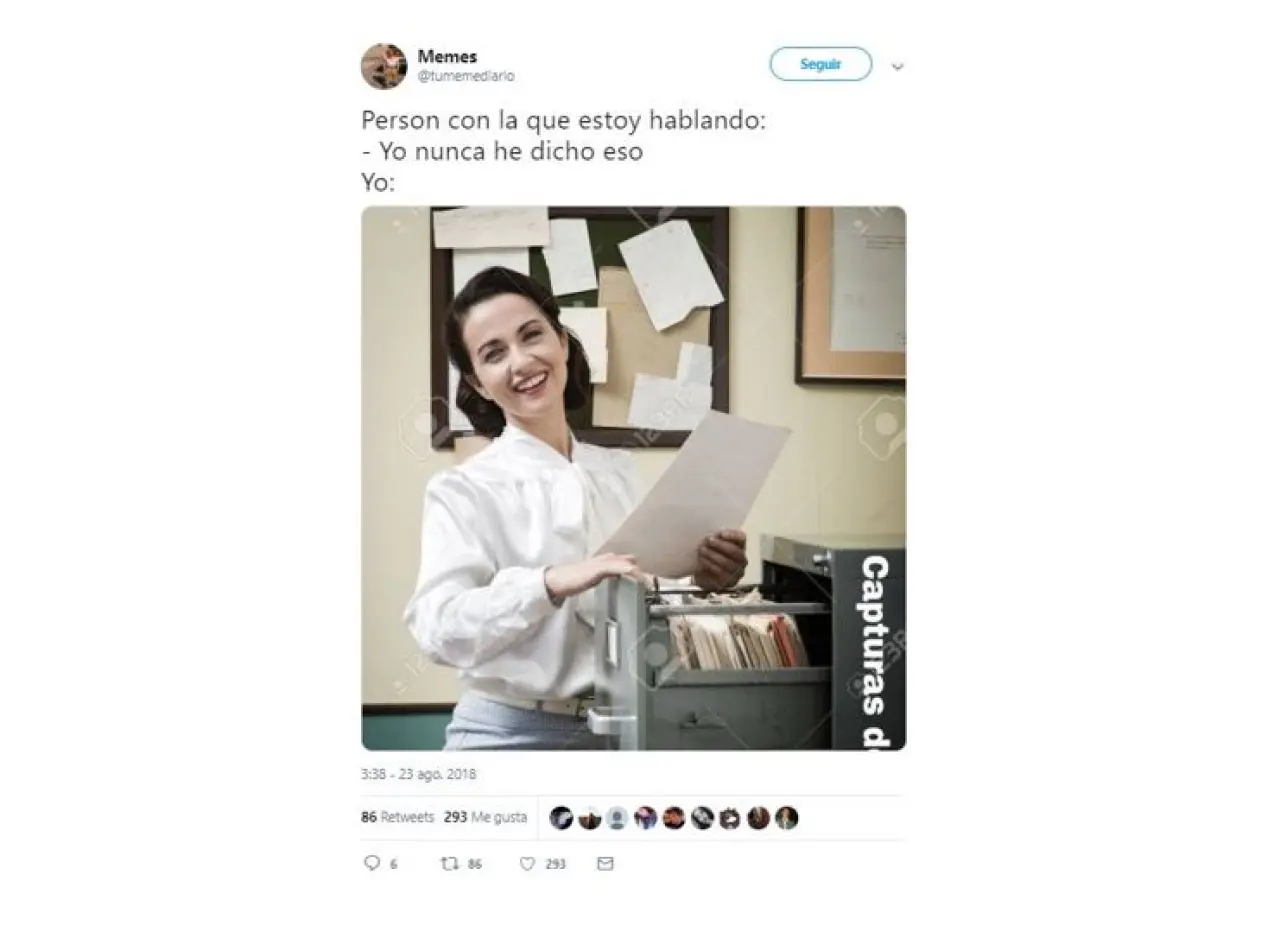The height and width of the screenshot is (926, 1280).
Task: Click the third liker avatar
Action: (x=618, y=818)
